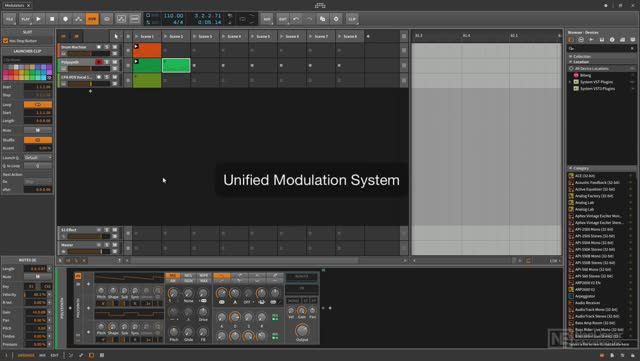Switch to MIX view in the bottom bar

pos(42,355)
